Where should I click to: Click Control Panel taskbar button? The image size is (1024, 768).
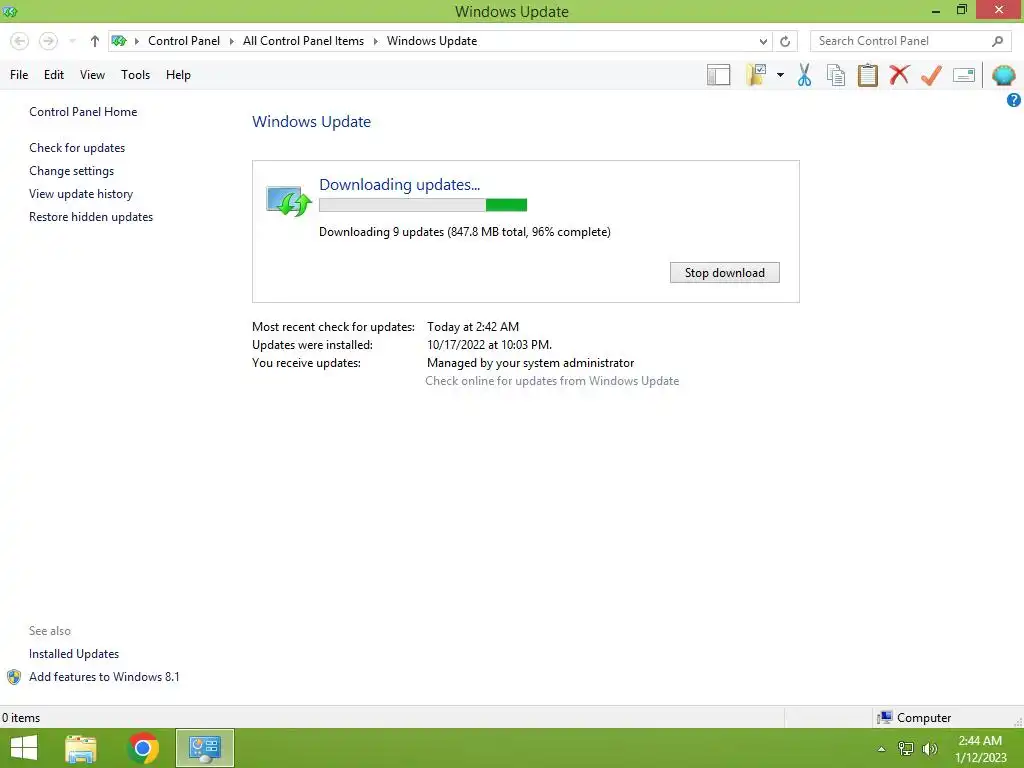204,748
